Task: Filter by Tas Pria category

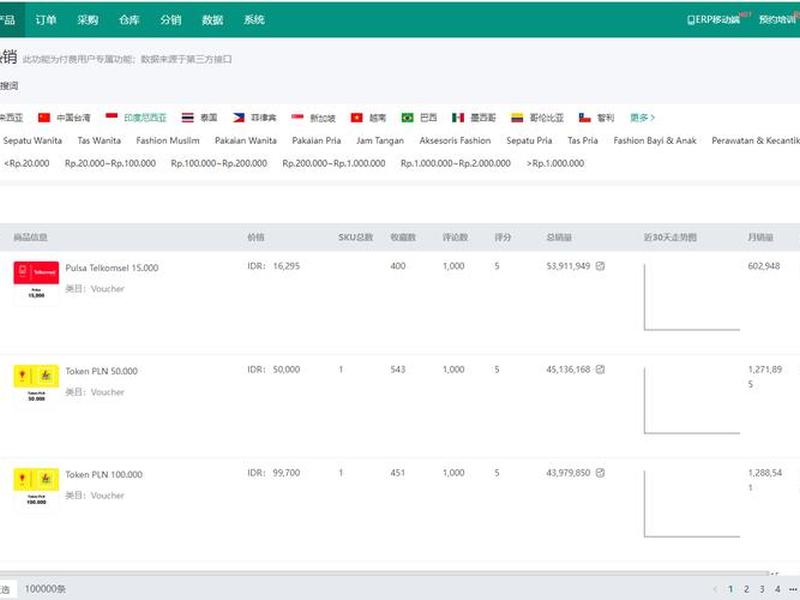Action: pyautogui.click(x=583, y=140)
